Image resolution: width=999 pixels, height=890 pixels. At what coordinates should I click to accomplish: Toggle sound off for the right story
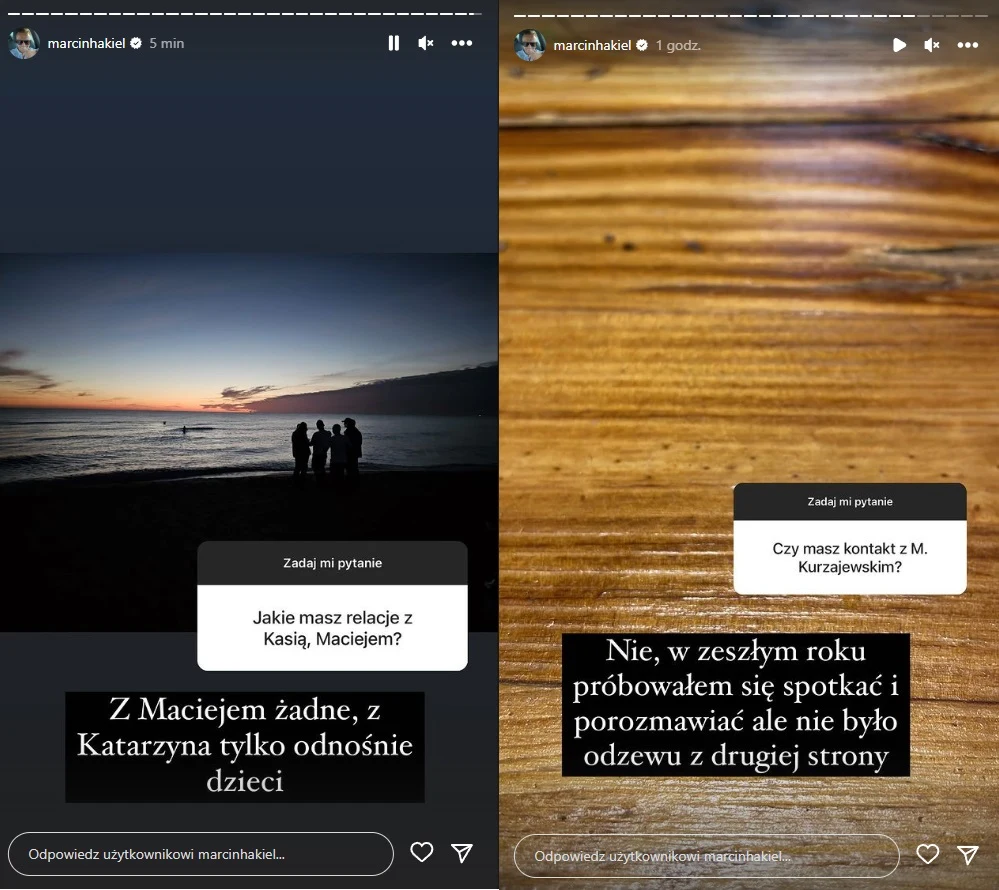(x=932, y=44)
